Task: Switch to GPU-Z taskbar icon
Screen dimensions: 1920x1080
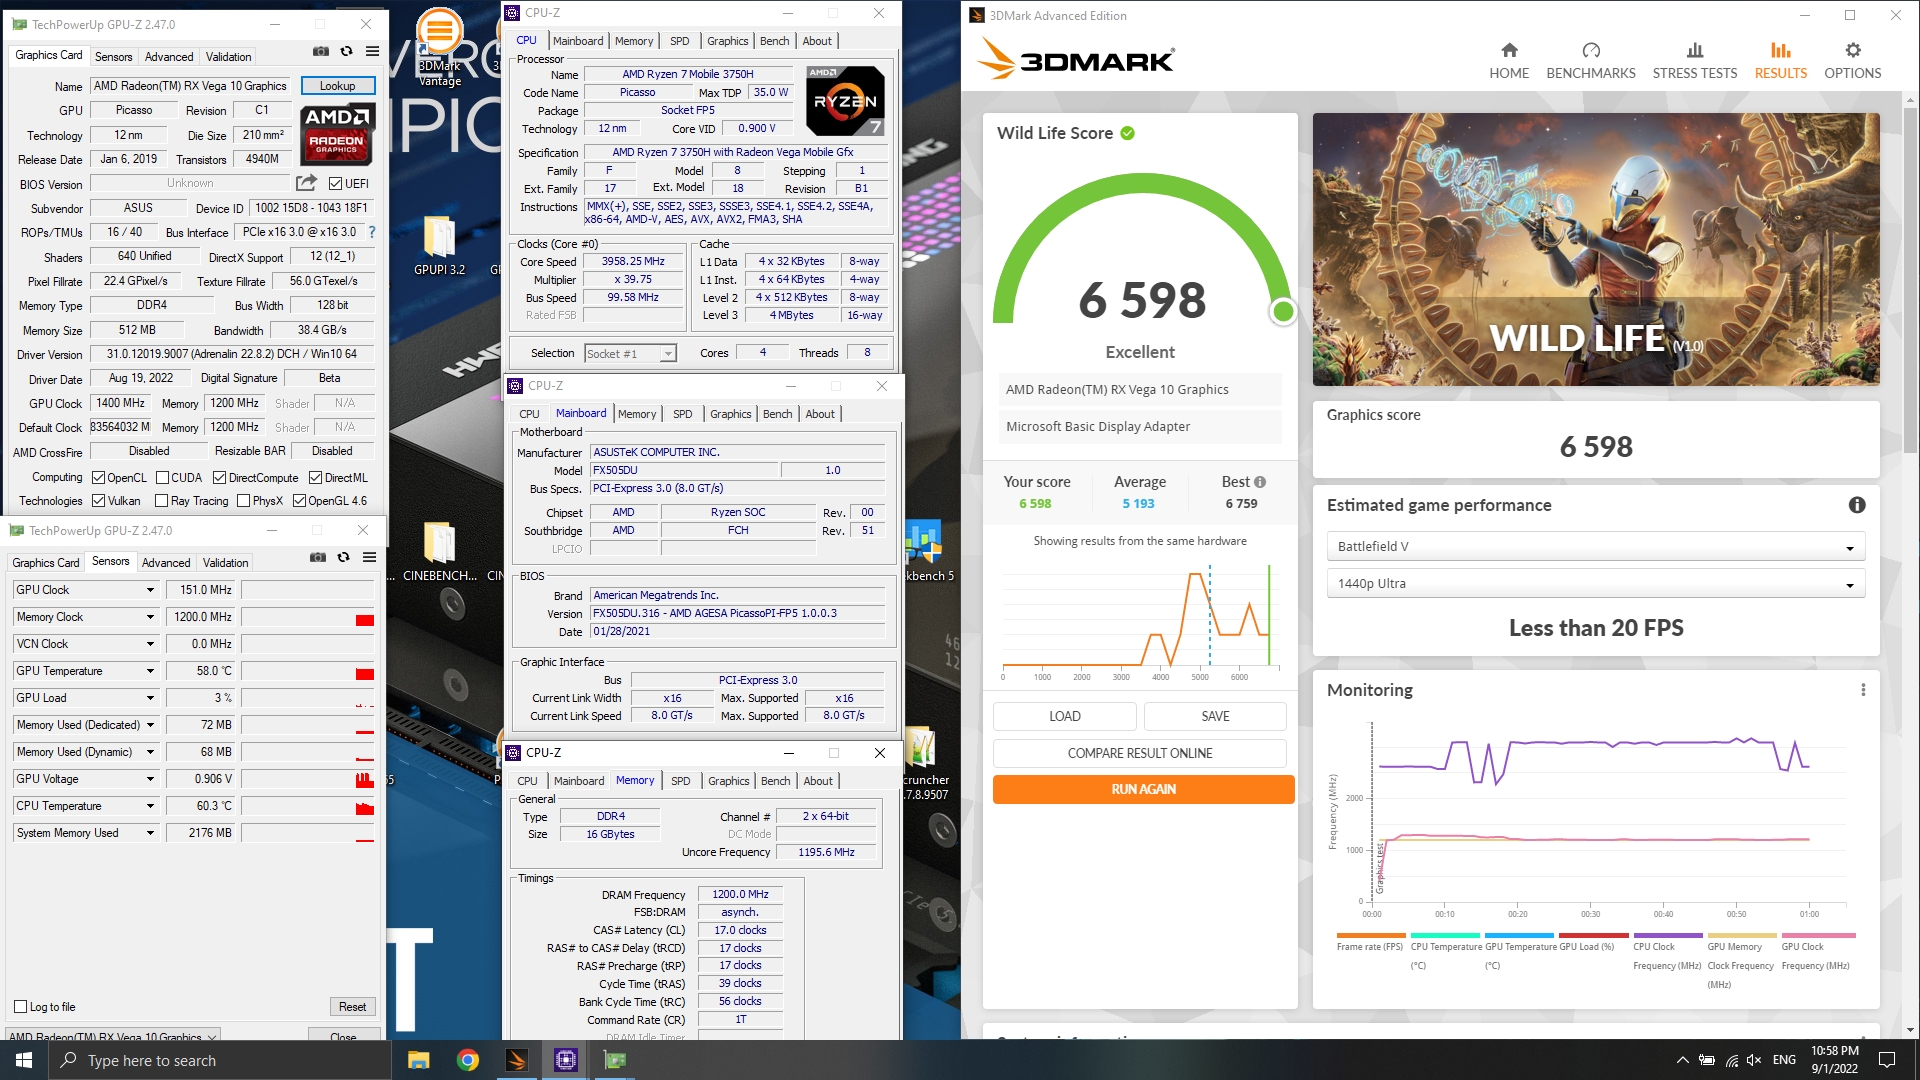Action: coord(614,1060)
